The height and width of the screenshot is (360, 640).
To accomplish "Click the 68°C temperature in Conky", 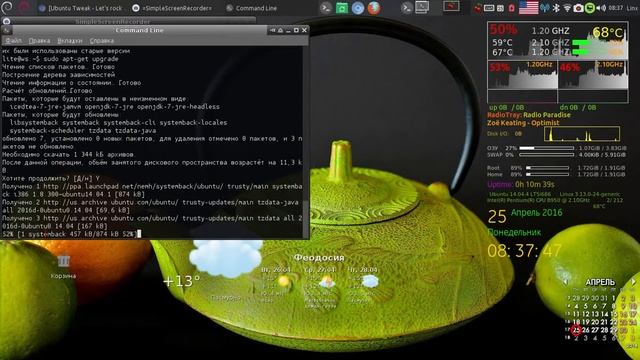I will pyautogui.click(x=608, y=33).
